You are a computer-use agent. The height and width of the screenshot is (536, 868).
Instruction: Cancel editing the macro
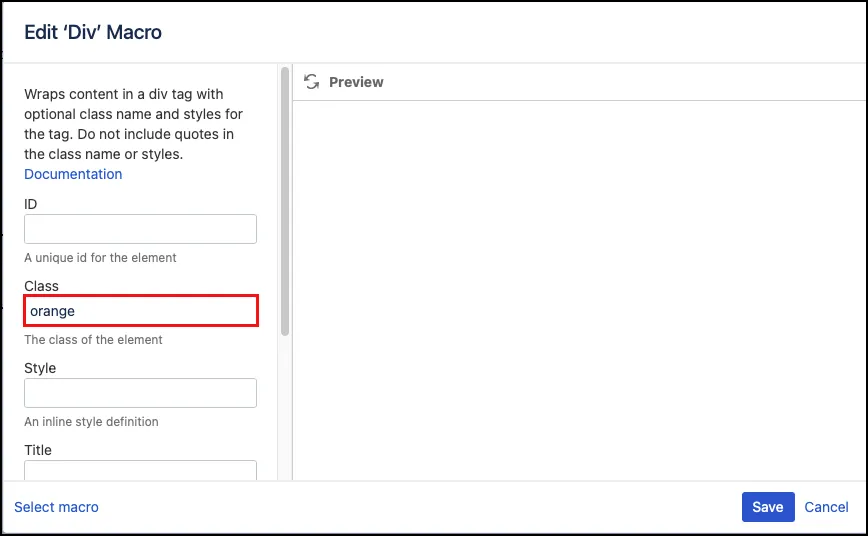click(x=826, y=507)
